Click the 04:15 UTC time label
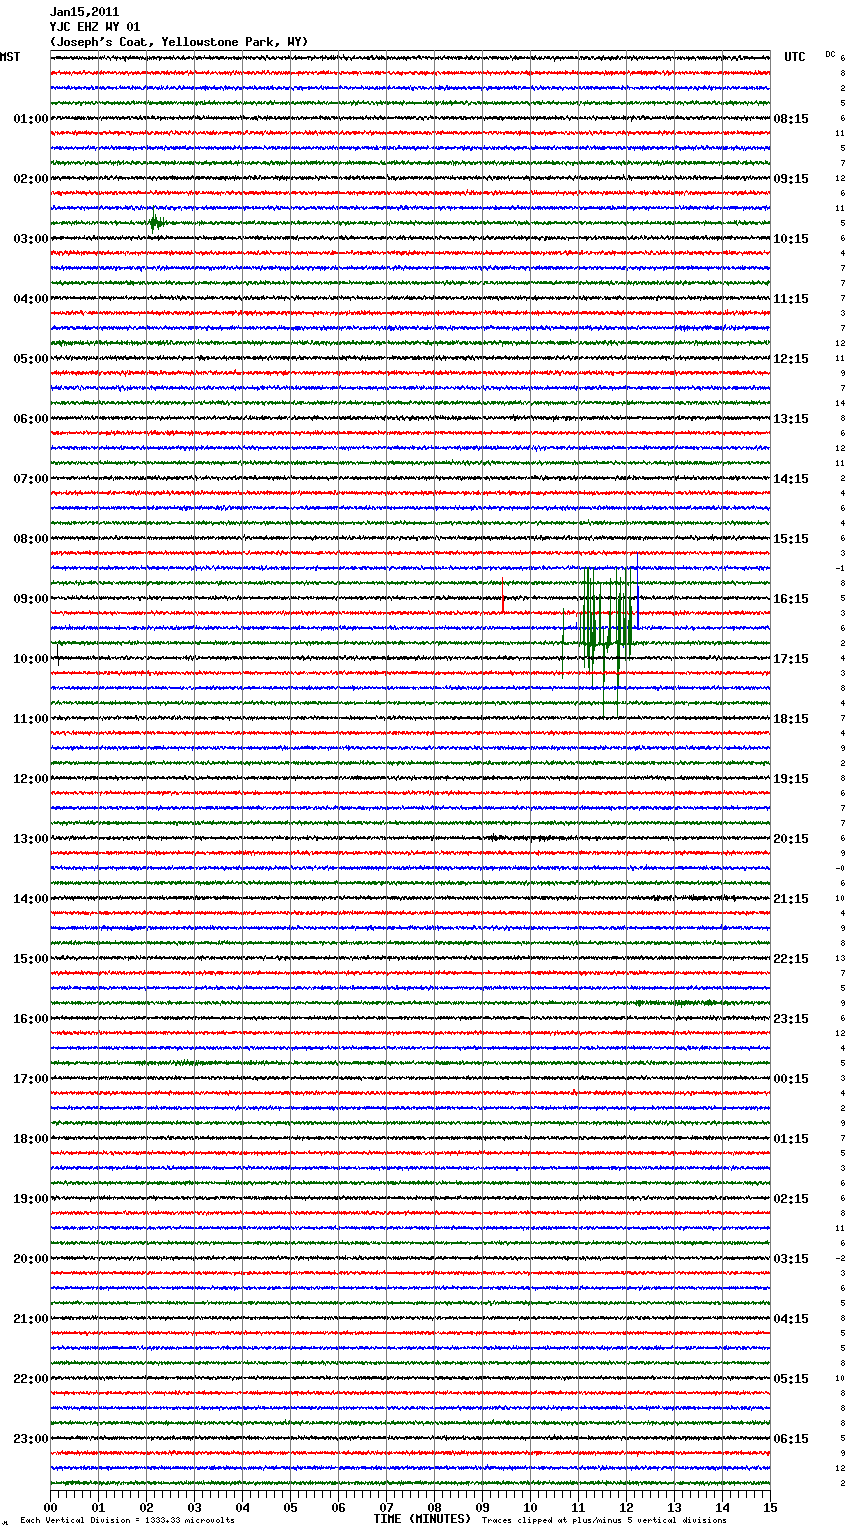 (x=791, y=1319)
